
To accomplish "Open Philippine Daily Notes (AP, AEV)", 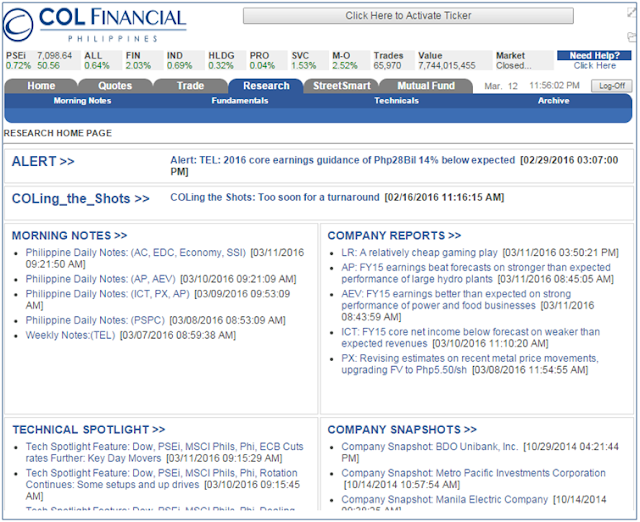I will click(100, 279).
